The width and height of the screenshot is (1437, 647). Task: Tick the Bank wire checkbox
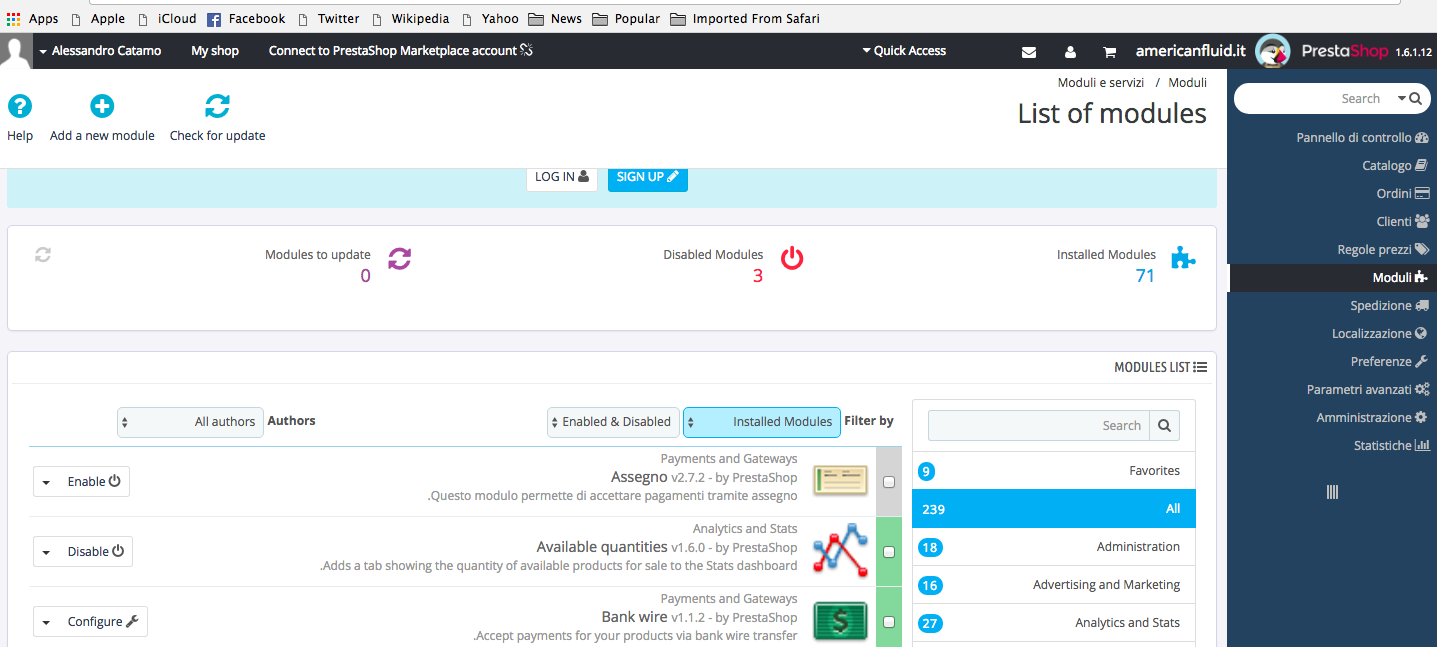coord(889,622)
